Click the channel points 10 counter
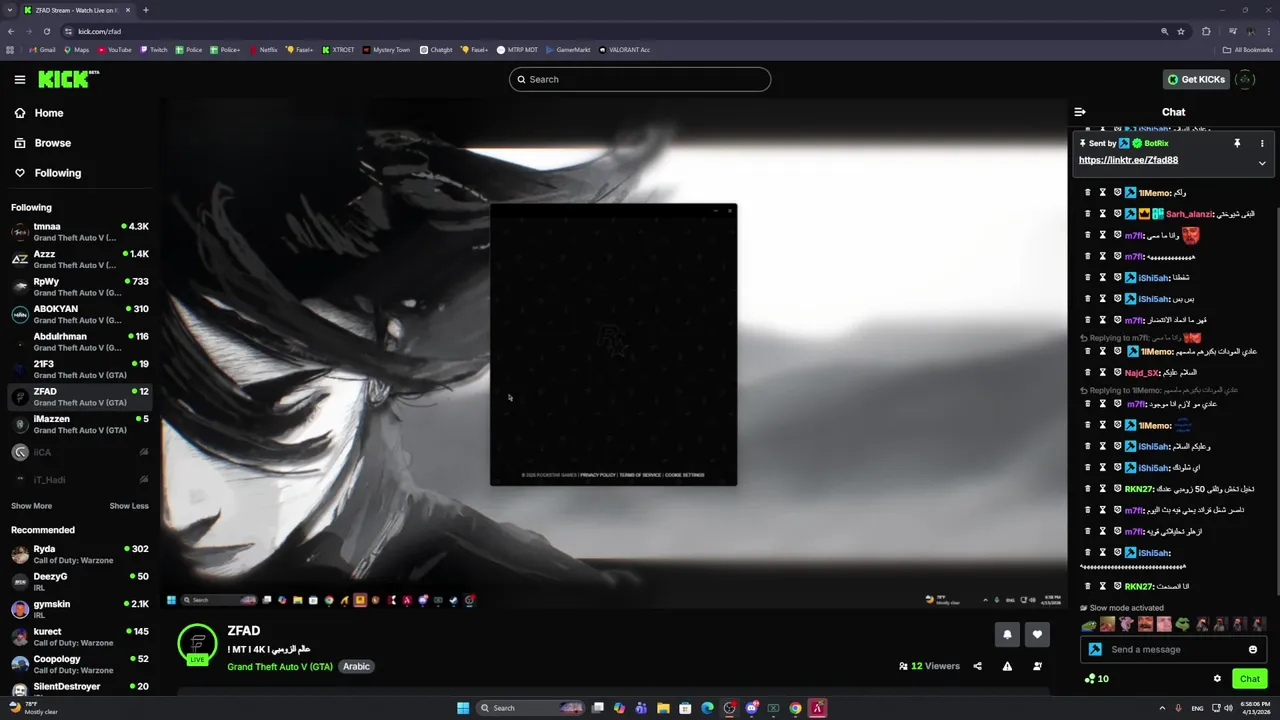This screenshot has height=720, width=1280. [1096, 678]
